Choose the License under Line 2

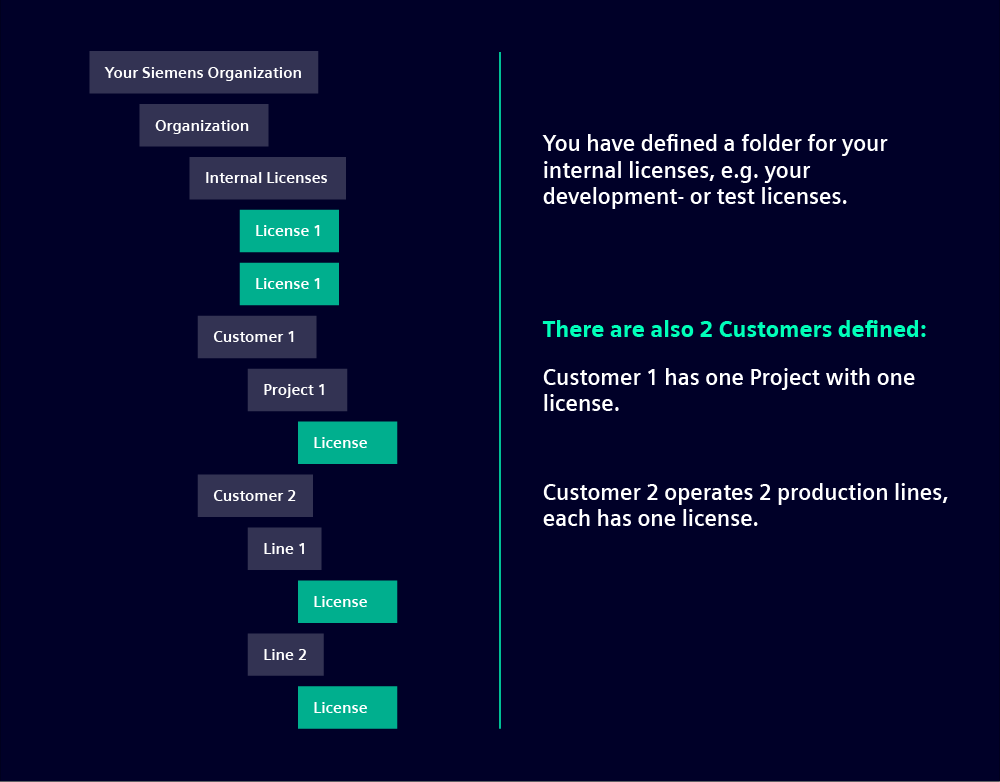[x=347, y=707]
